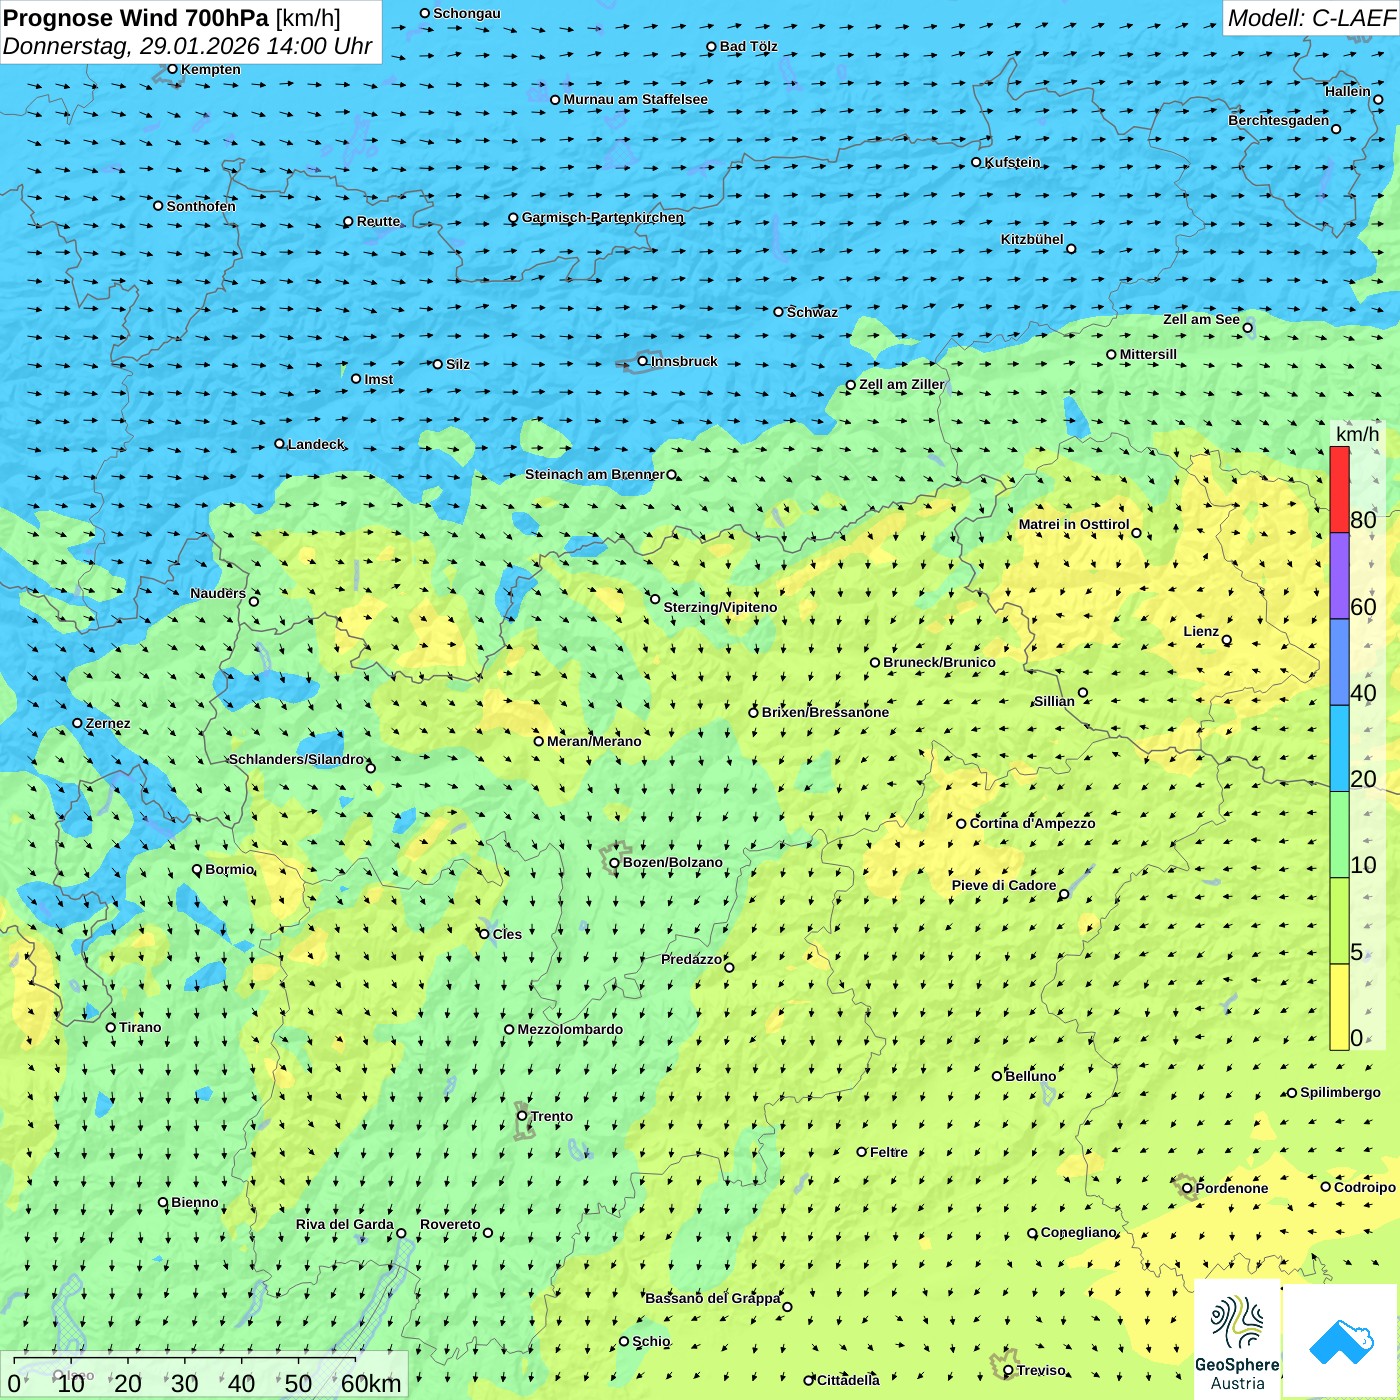Click the Pordenone city label

click(1232, 1188)
